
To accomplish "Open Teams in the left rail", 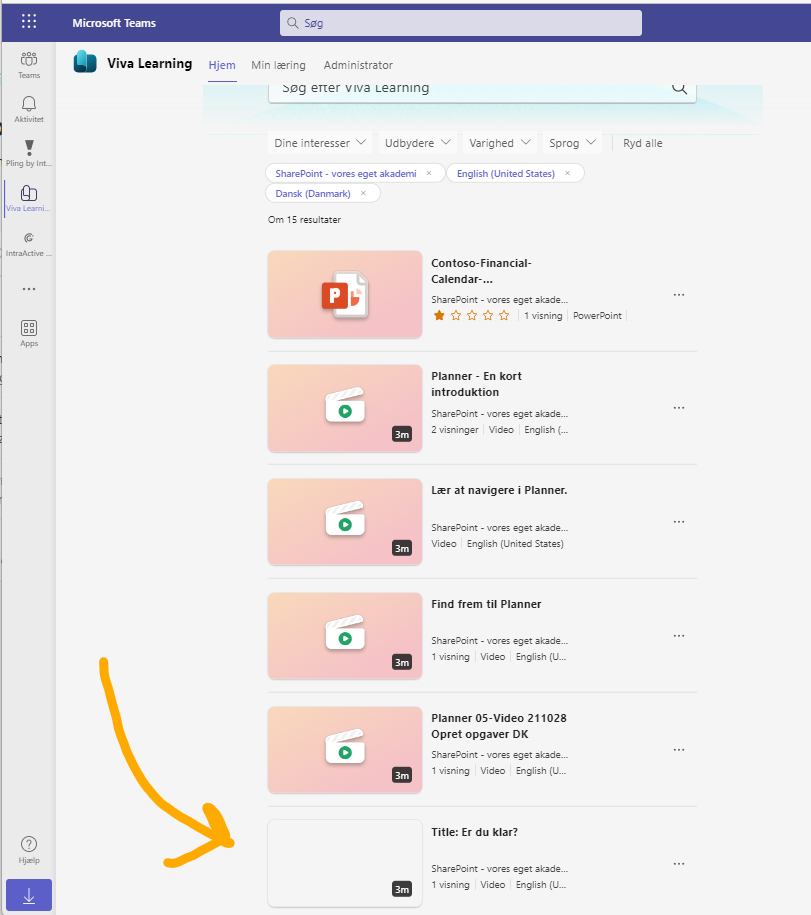I will coord(29,65).
